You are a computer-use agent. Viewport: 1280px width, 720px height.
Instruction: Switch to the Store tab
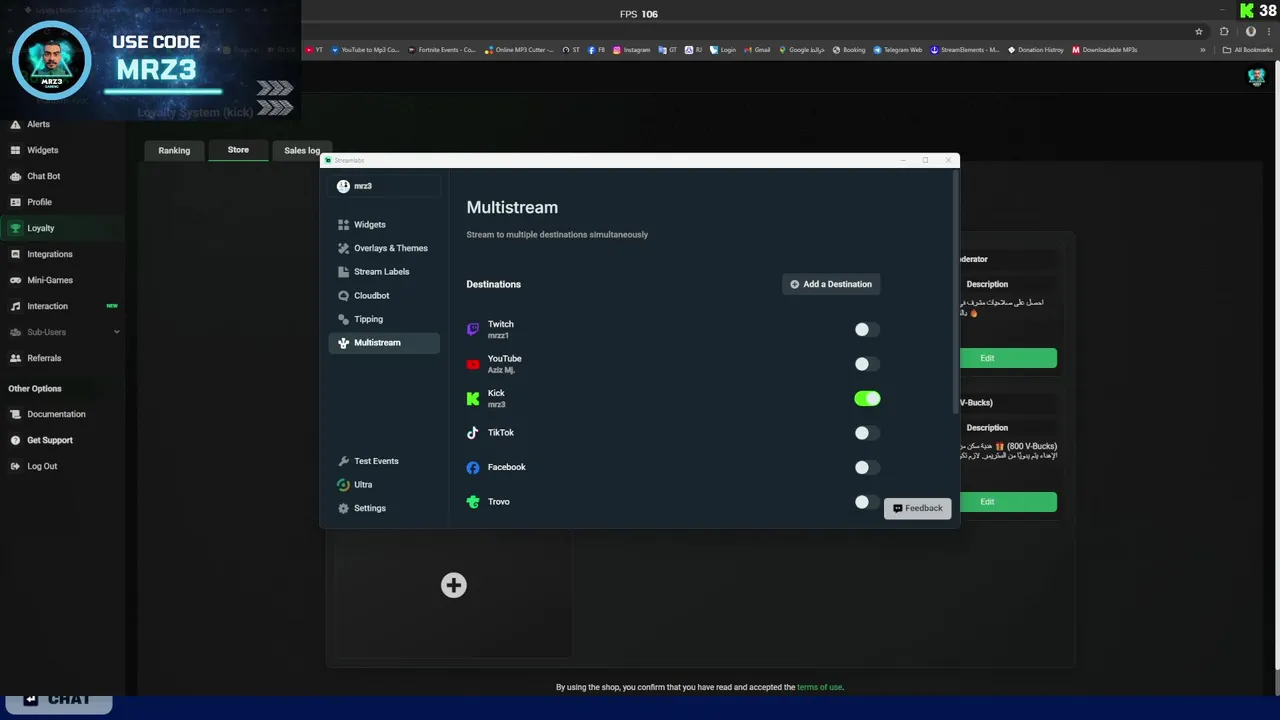coord(238,150)
